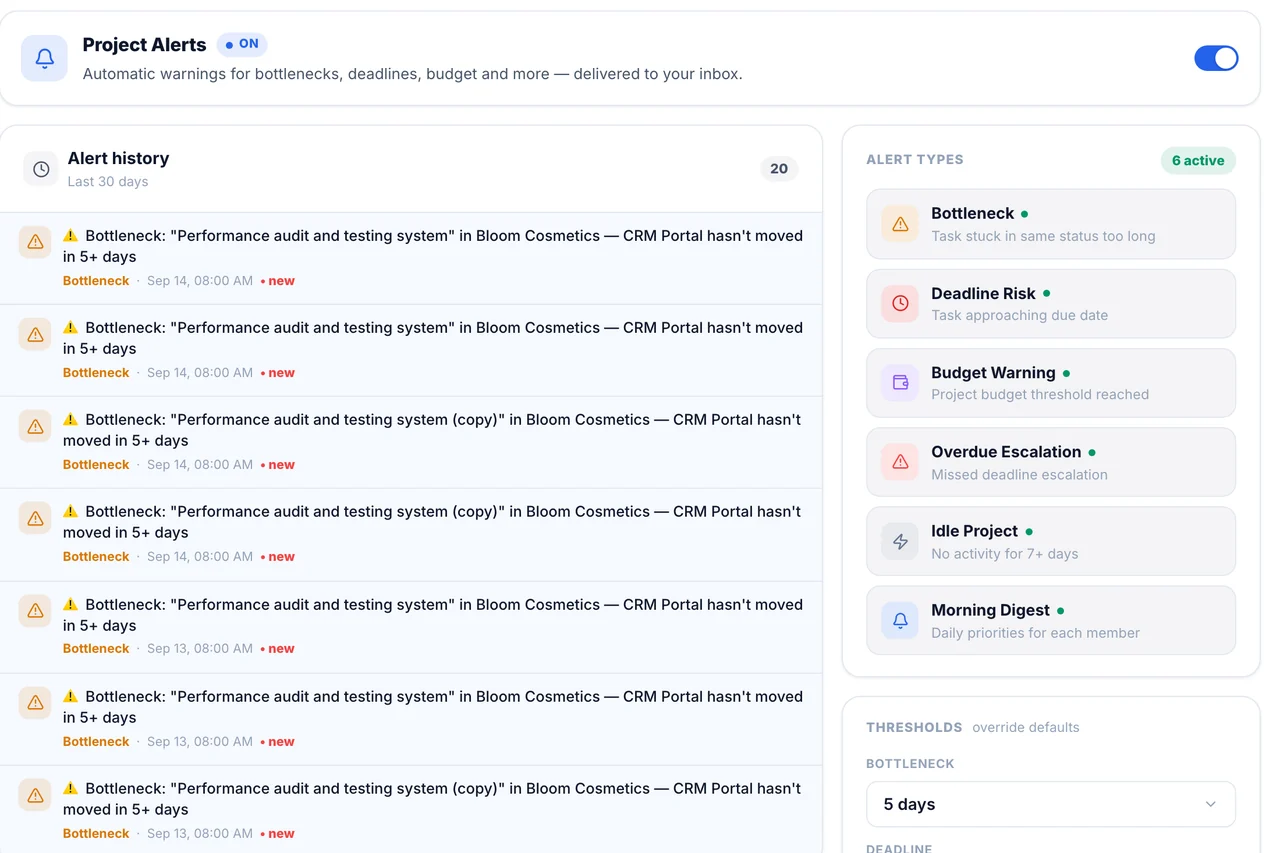Click the Budget Warning wallet icon
1280x853 pixels.
(x=900, y=383)
